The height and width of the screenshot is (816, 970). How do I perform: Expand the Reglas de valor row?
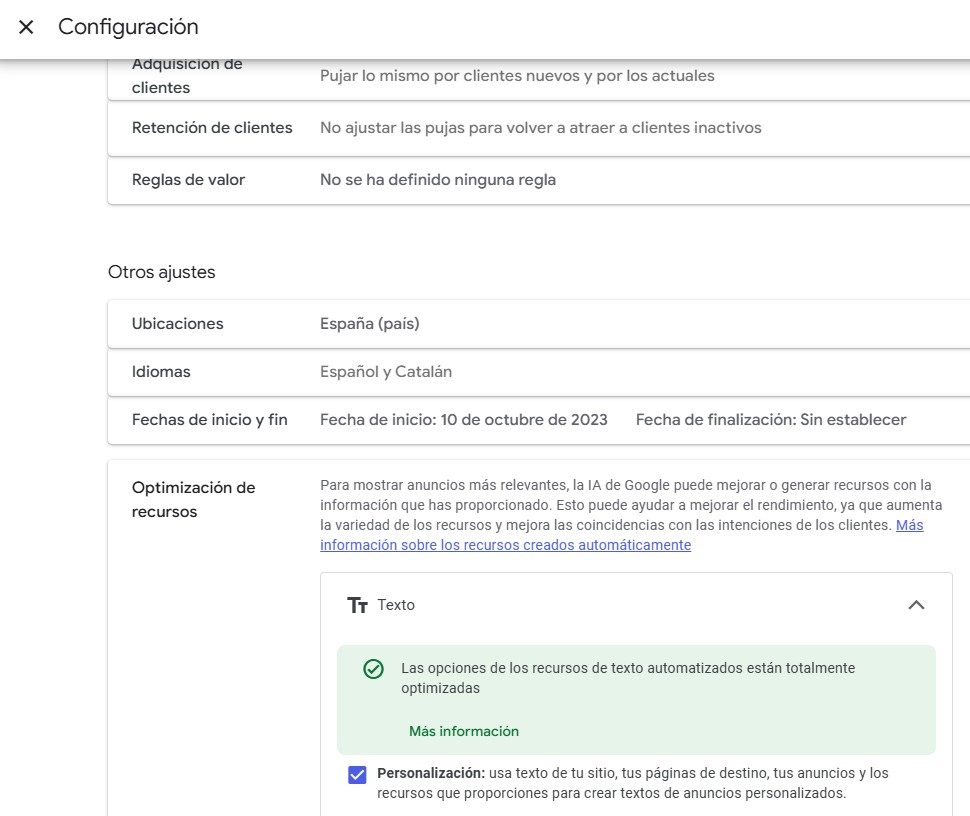tap(539, 180)
